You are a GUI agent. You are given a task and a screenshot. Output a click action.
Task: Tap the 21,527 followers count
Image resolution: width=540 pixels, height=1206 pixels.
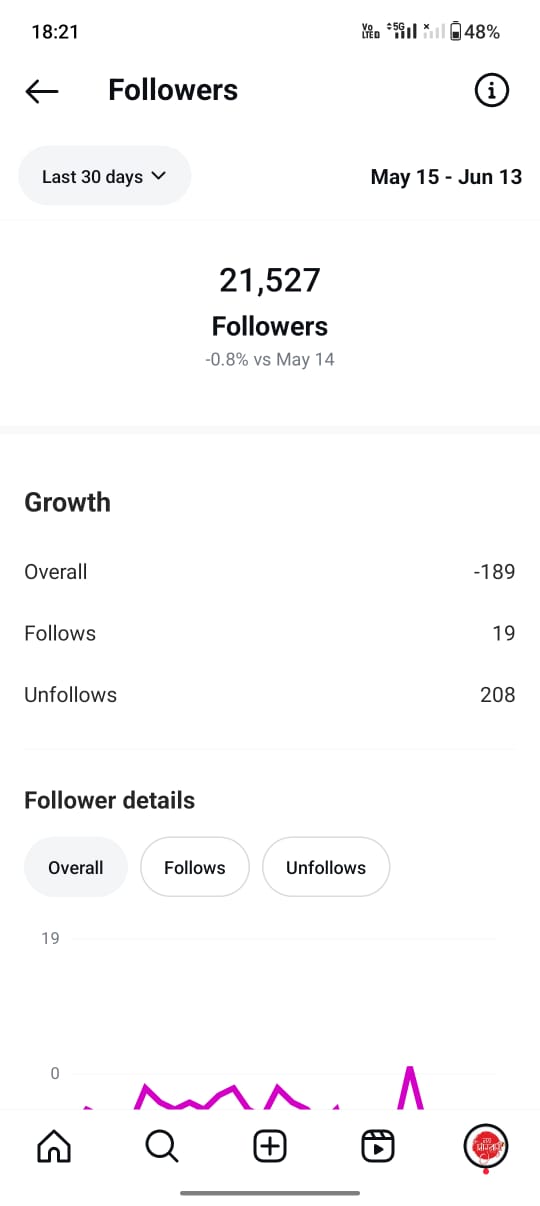pyautogui.click(x=270, y=281)
